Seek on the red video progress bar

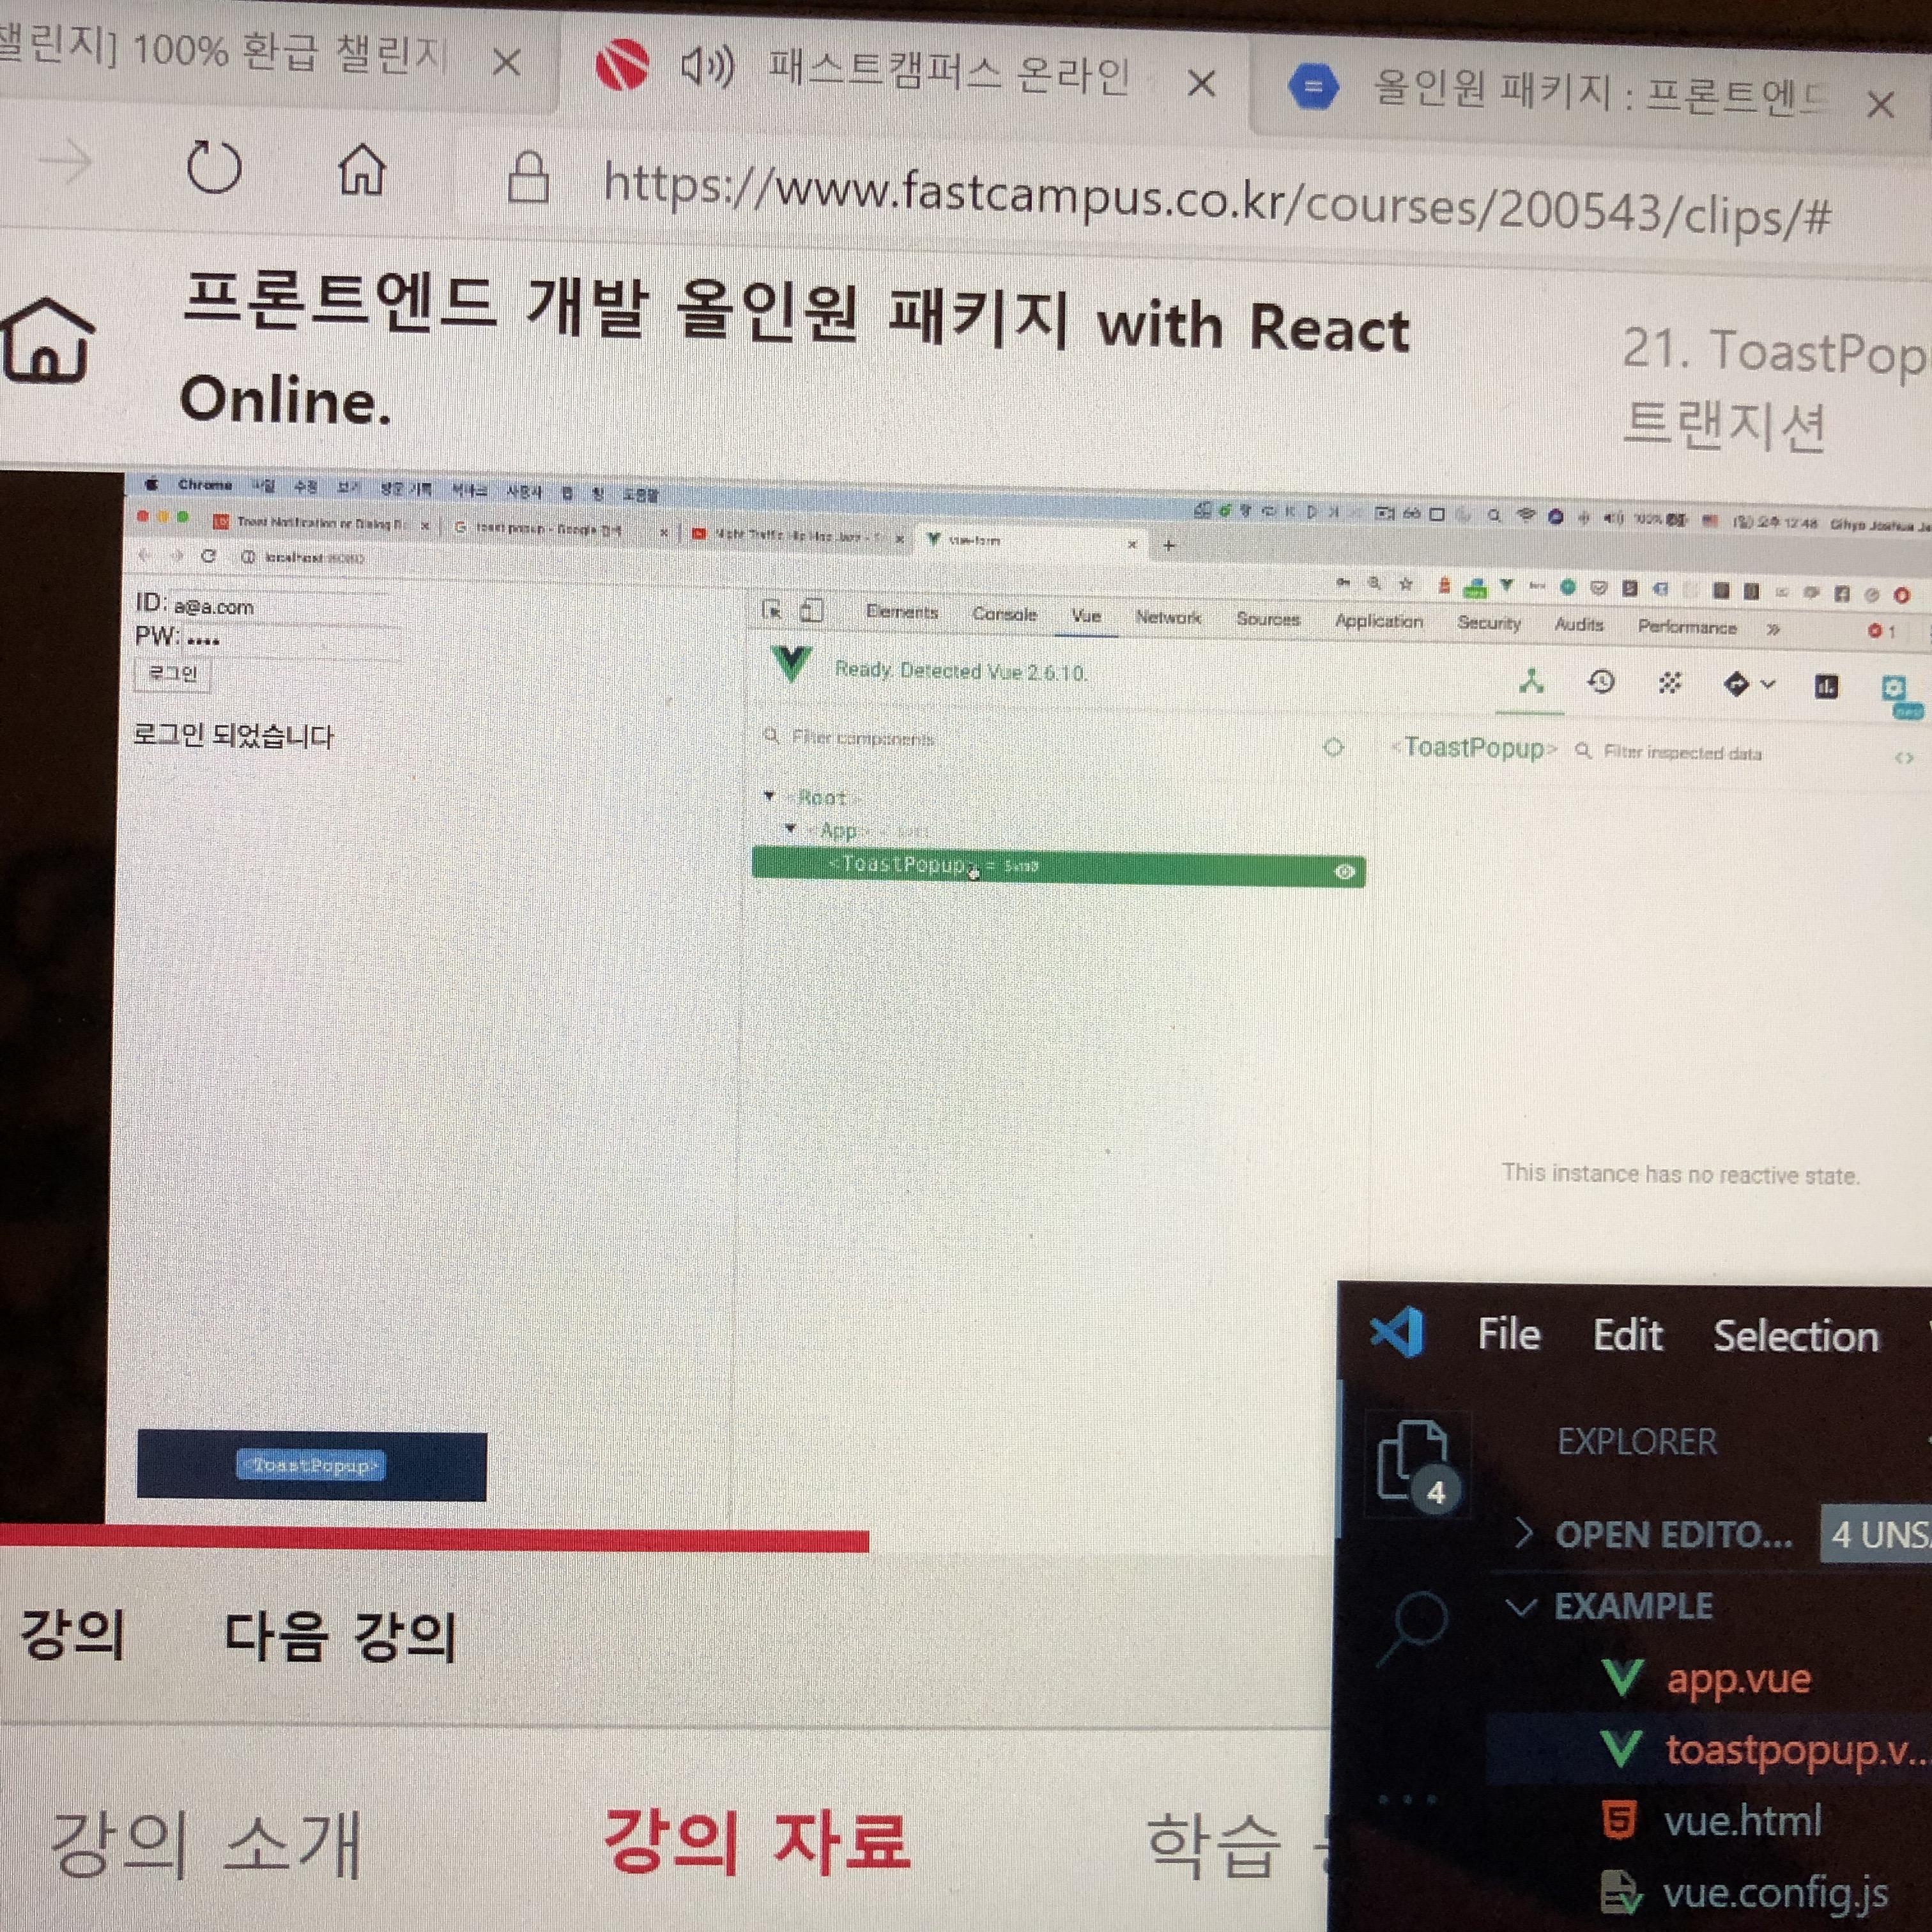[x=434, y=1538]
